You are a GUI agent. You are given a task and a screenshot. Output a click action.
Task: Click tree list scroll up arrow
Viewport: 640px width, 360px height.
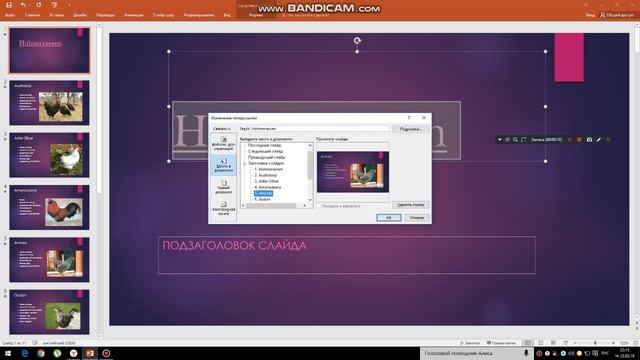point(310,145)
